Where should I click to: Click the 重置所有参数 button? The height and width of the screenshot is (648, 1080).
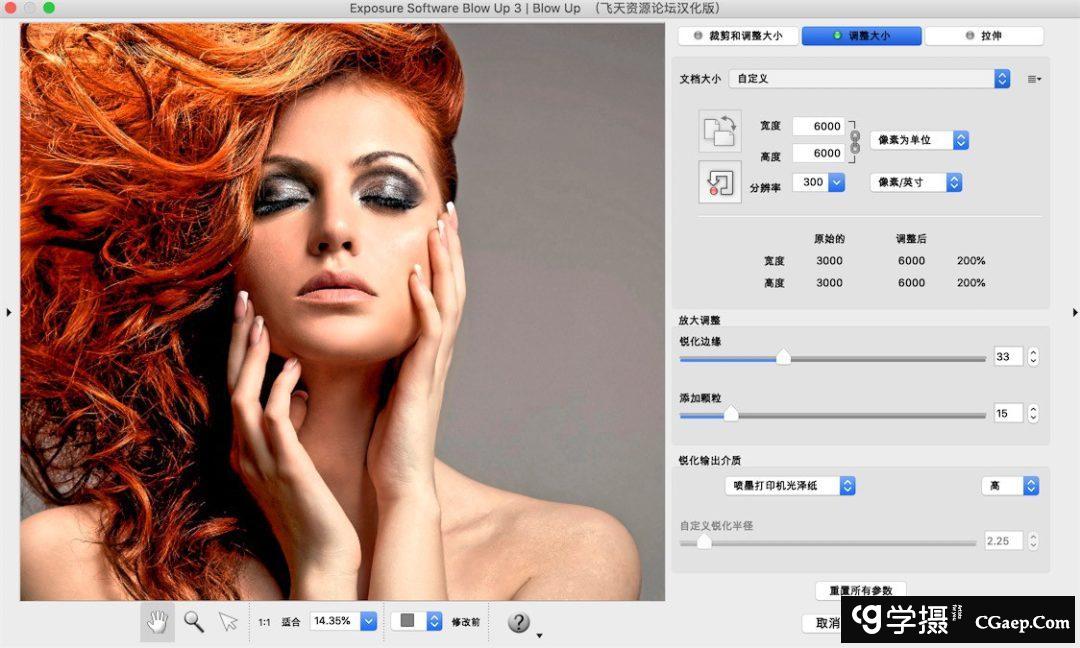[860, 590]
